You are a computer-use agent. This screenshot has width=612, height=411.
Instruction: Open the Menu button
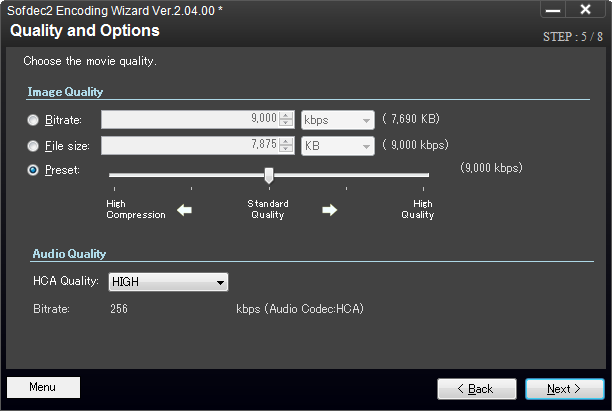click(43, 387)
